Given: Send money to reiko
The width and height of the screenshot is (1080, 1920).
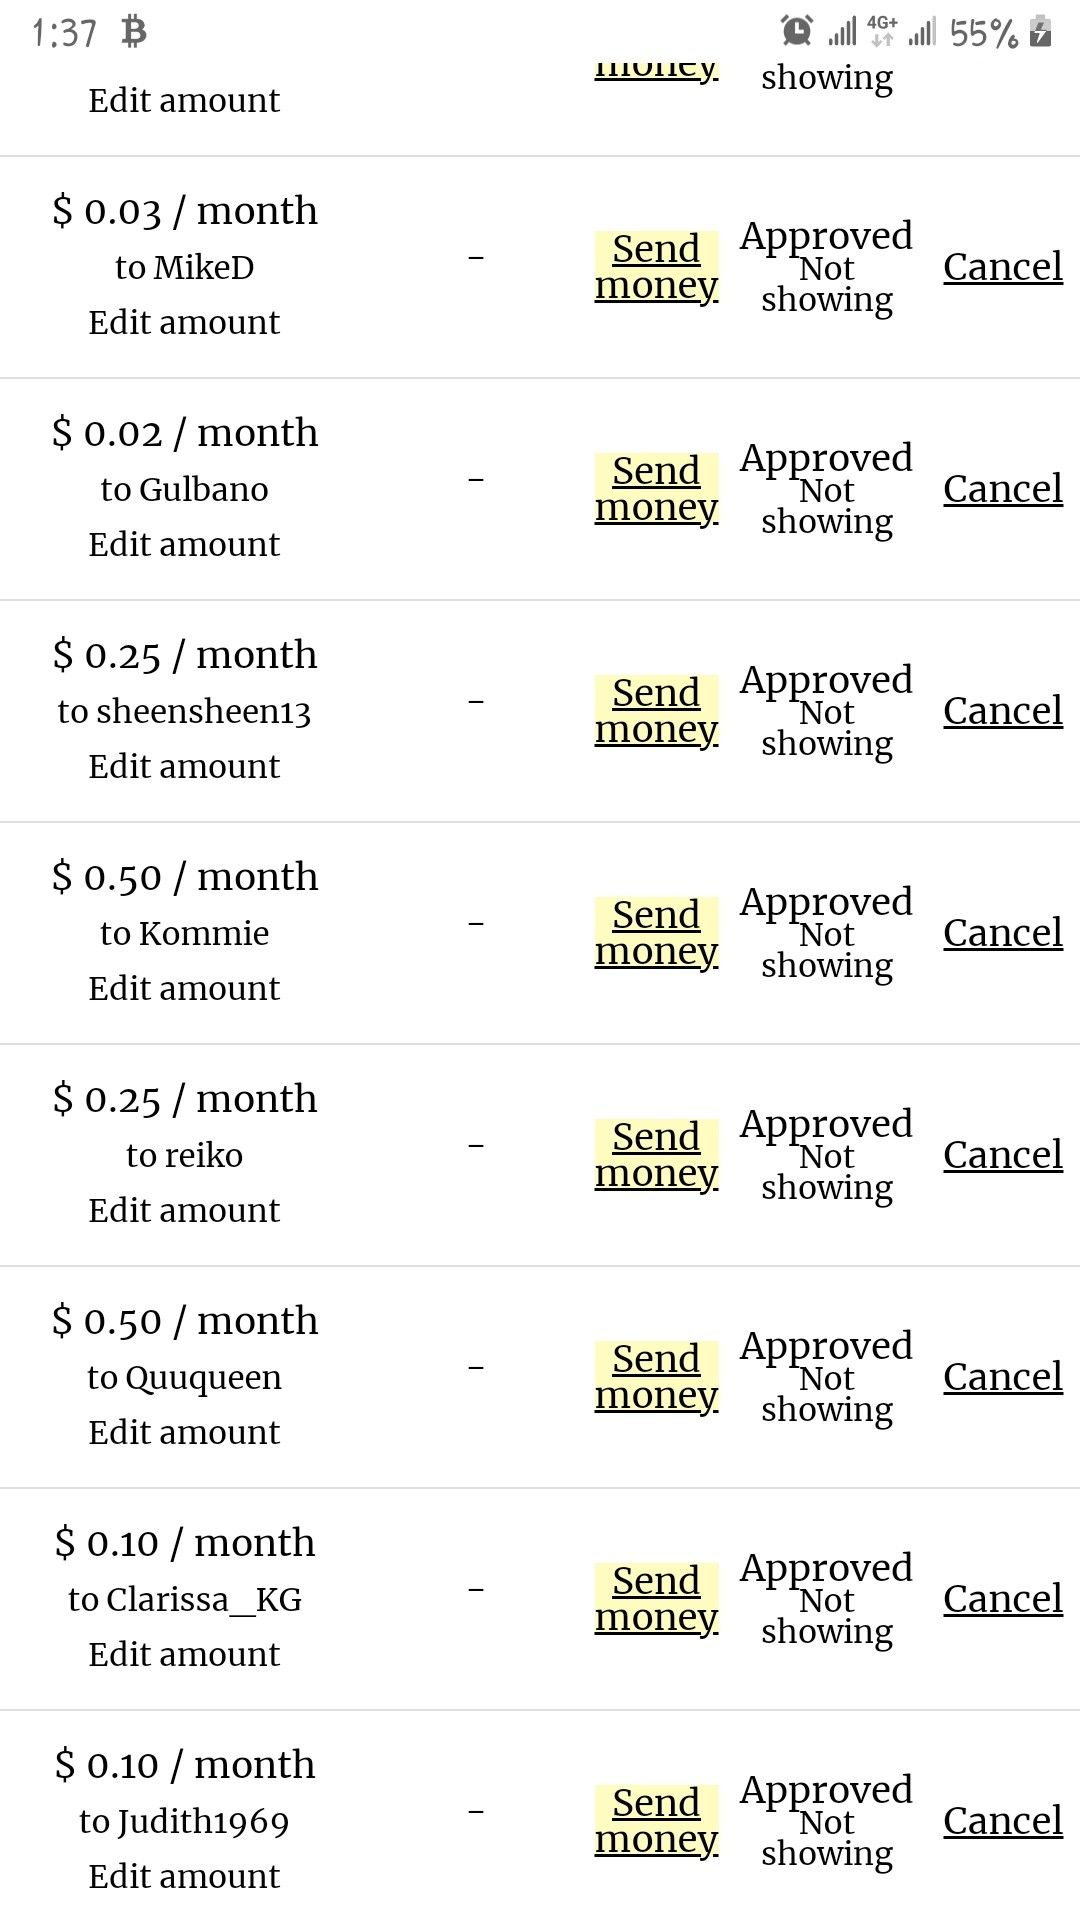Looking at the screenshot, I should point(656,1155).
